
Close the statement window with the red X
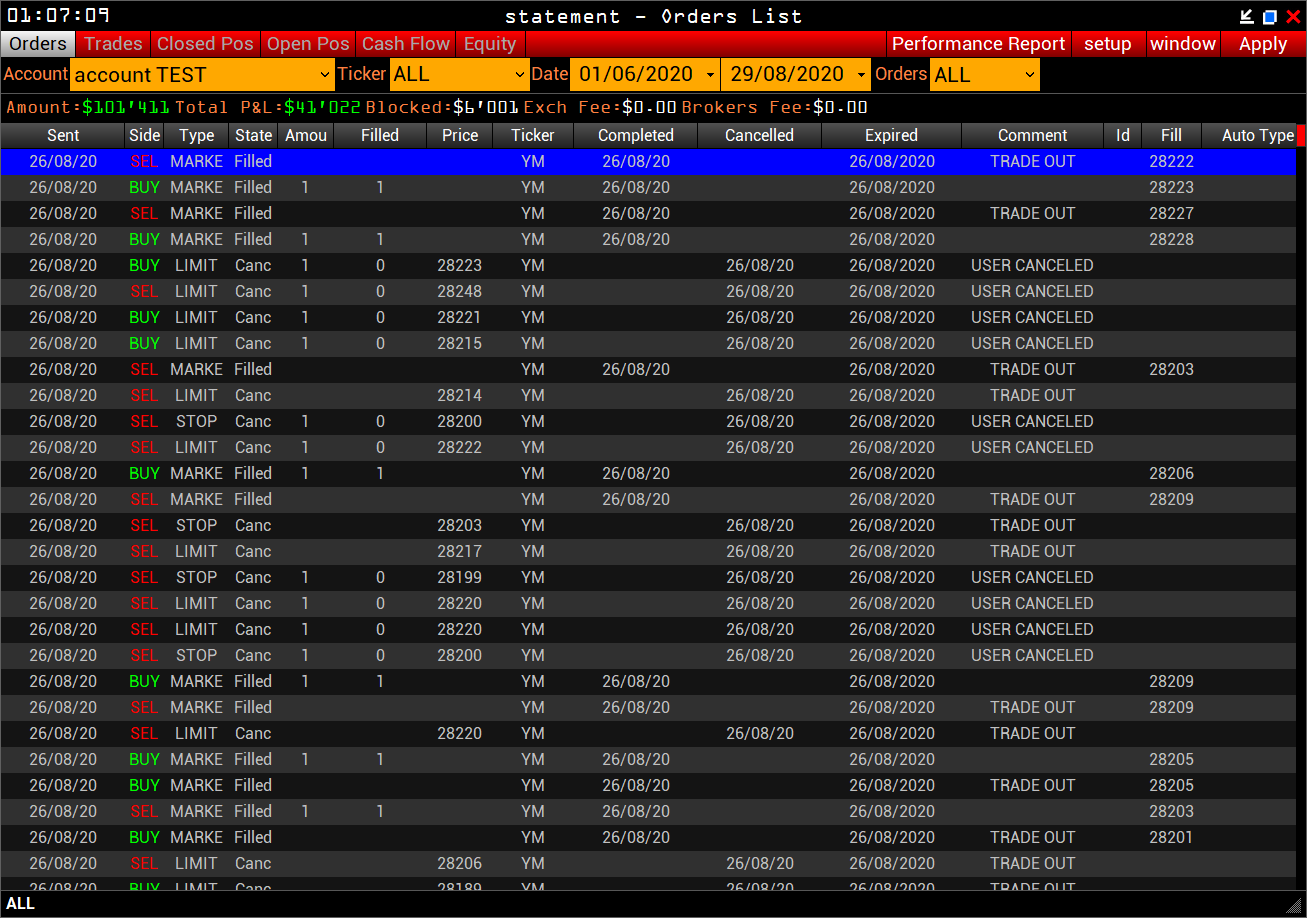(1293, 16)
